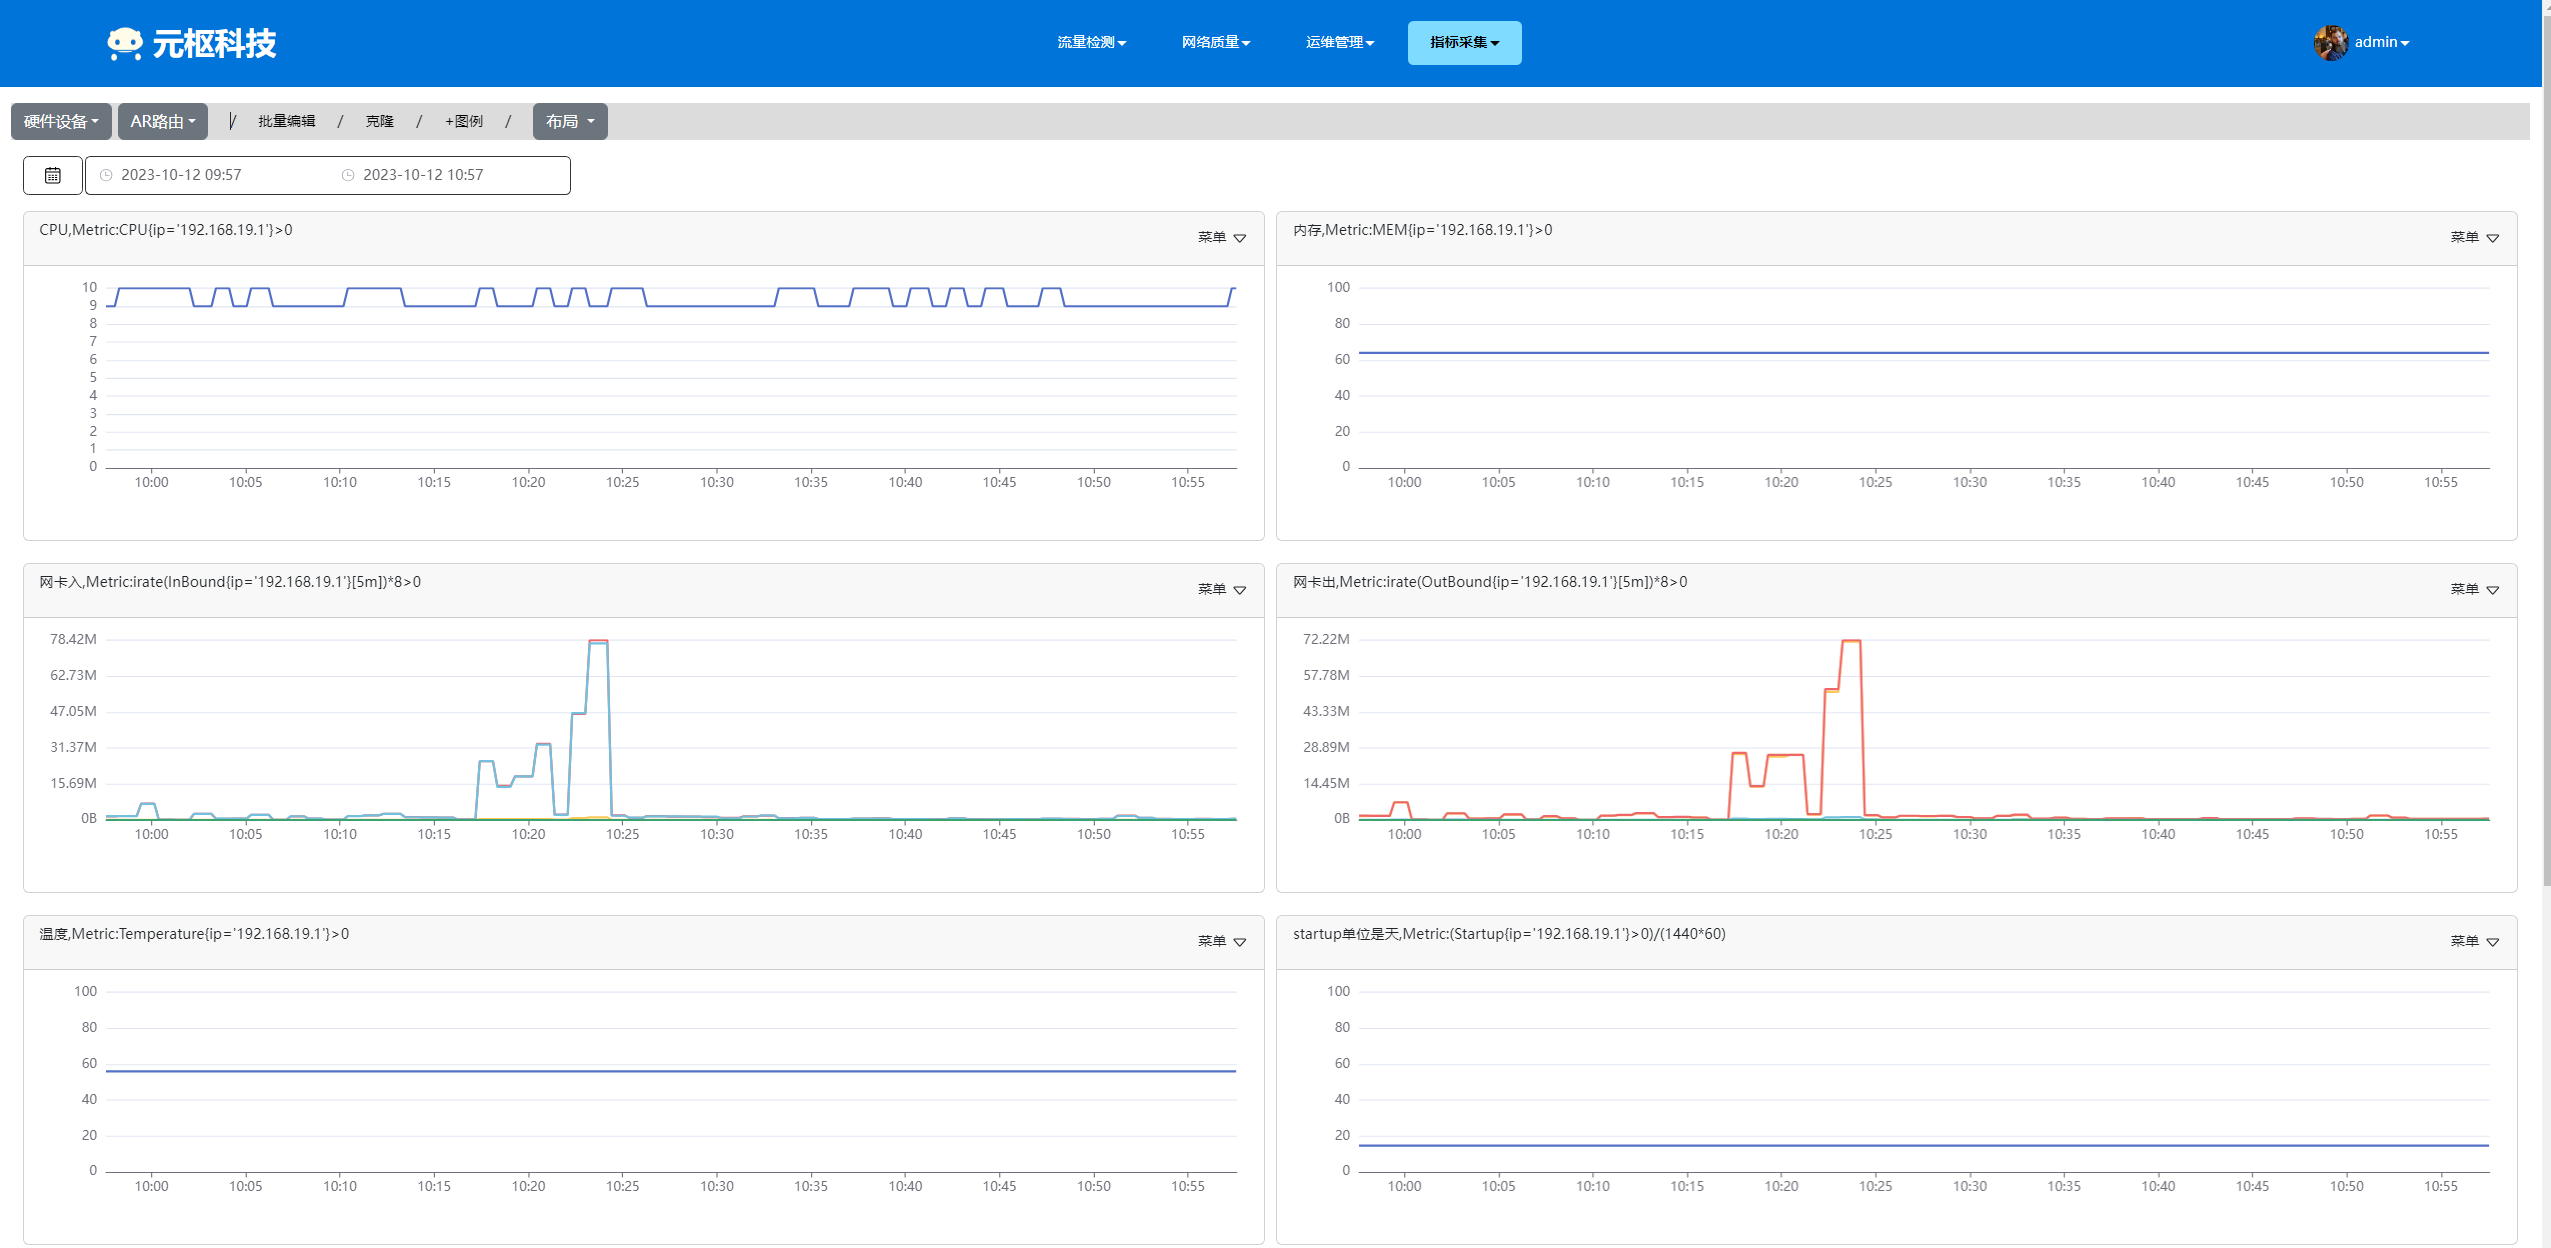Image resolution: width=2551 pixels, height=1248 pixels.
Task: Click the 网卡入 InBound panel title
Action: pos(230,582)
